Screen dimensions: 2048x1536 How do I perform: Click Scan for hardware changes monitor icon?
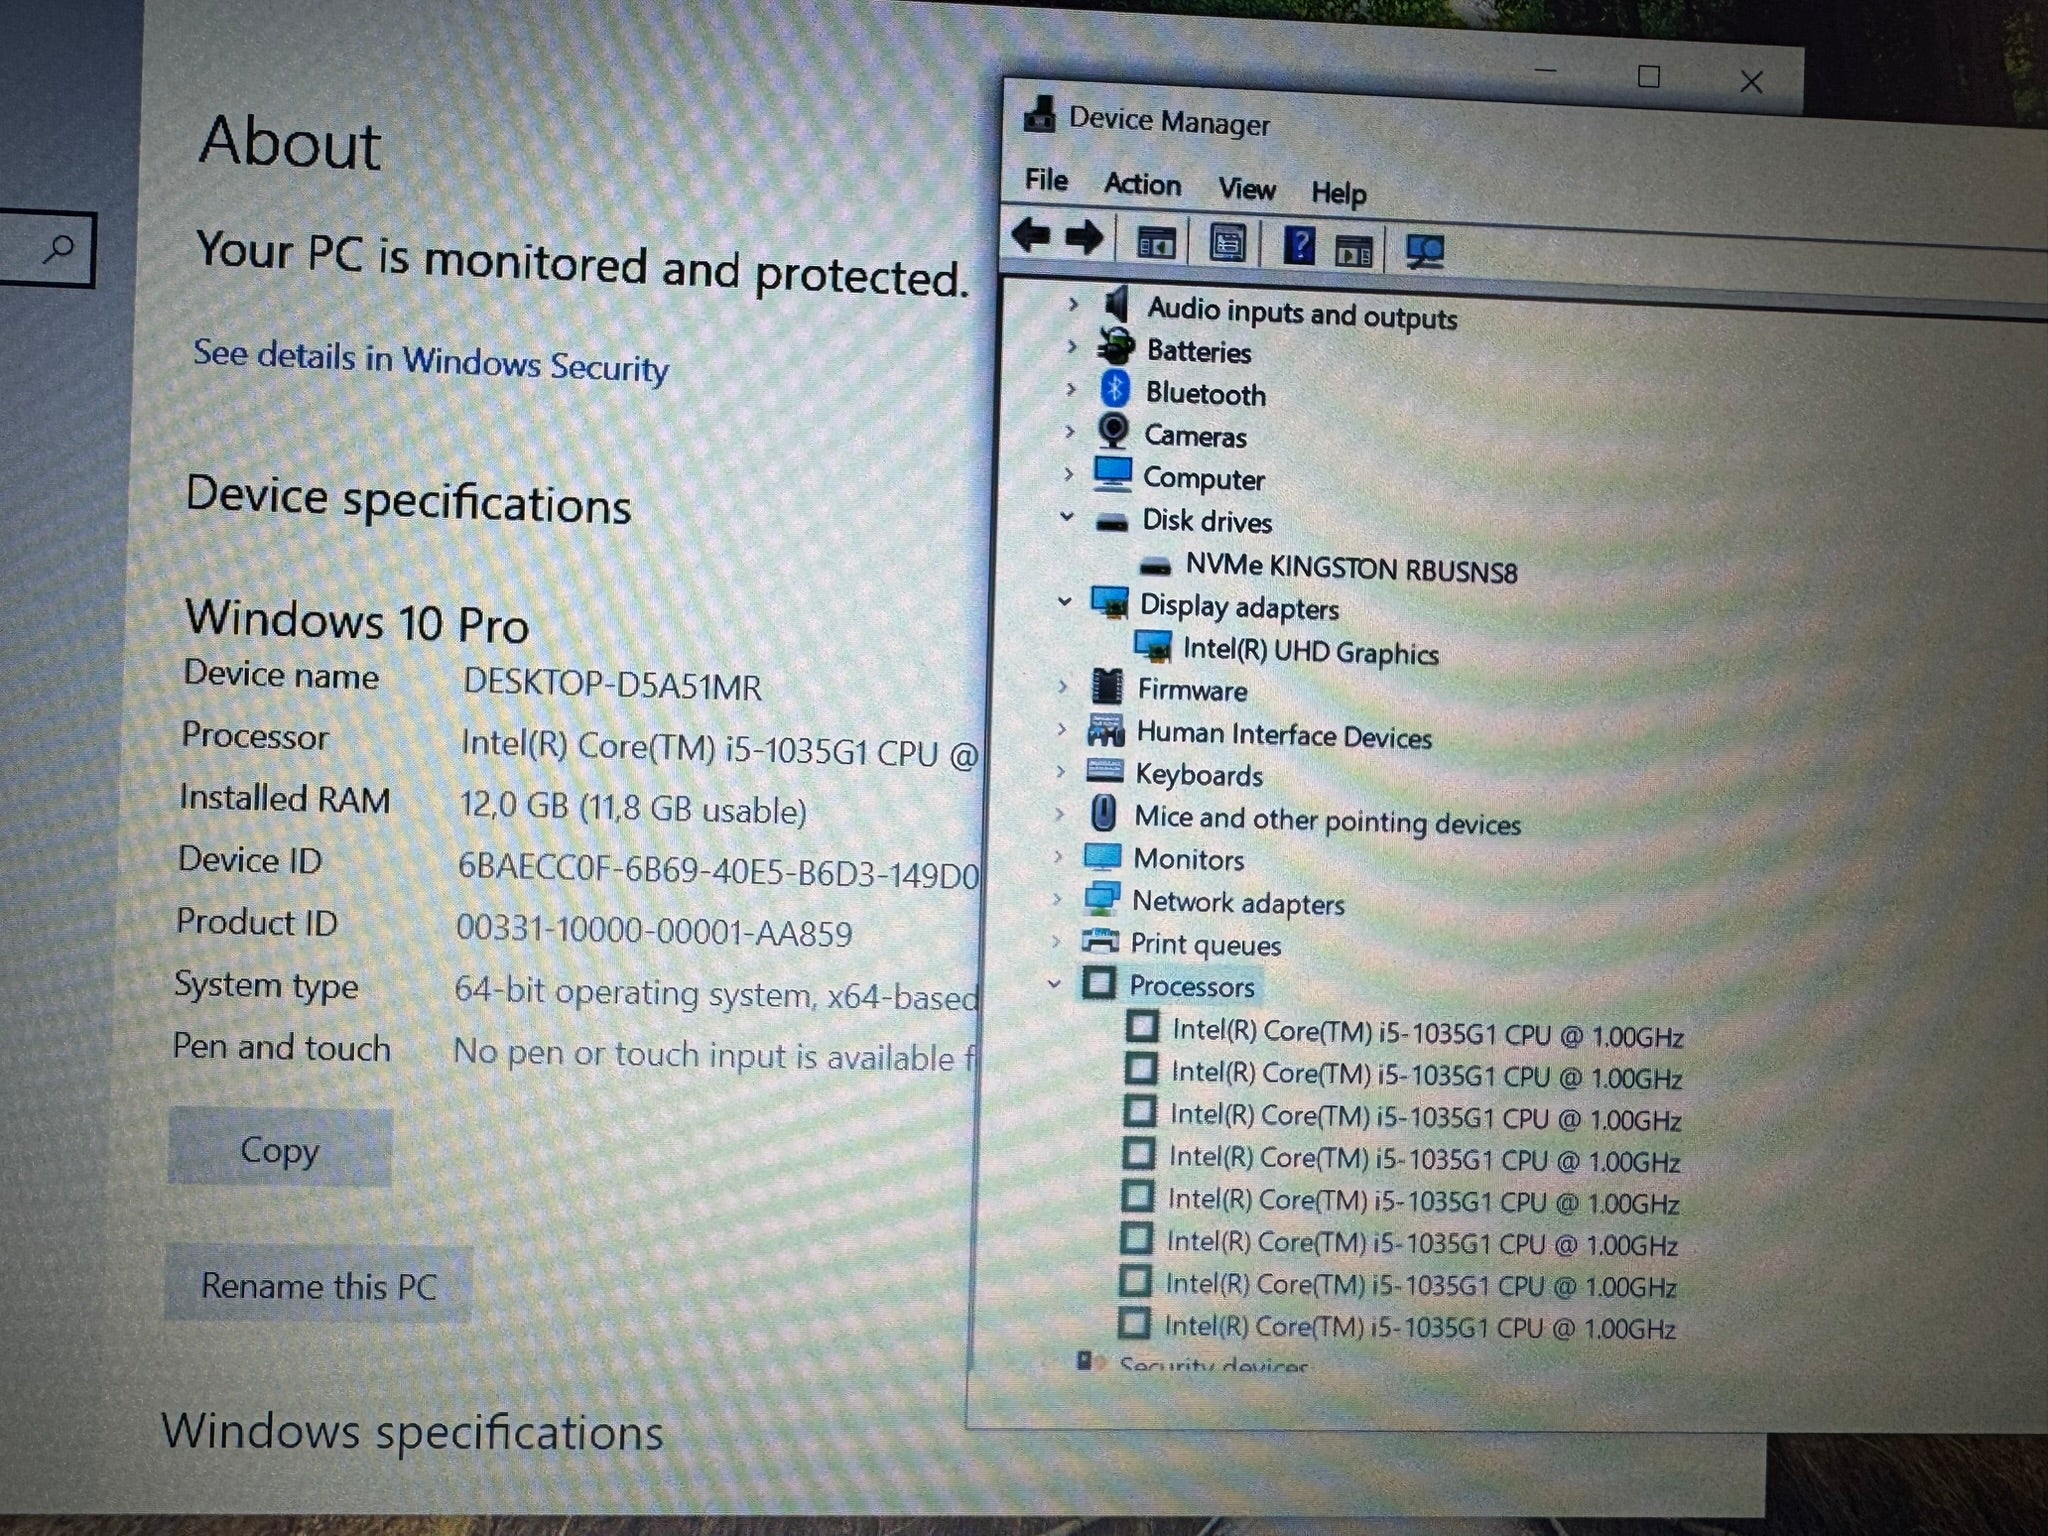point(1425,251)
